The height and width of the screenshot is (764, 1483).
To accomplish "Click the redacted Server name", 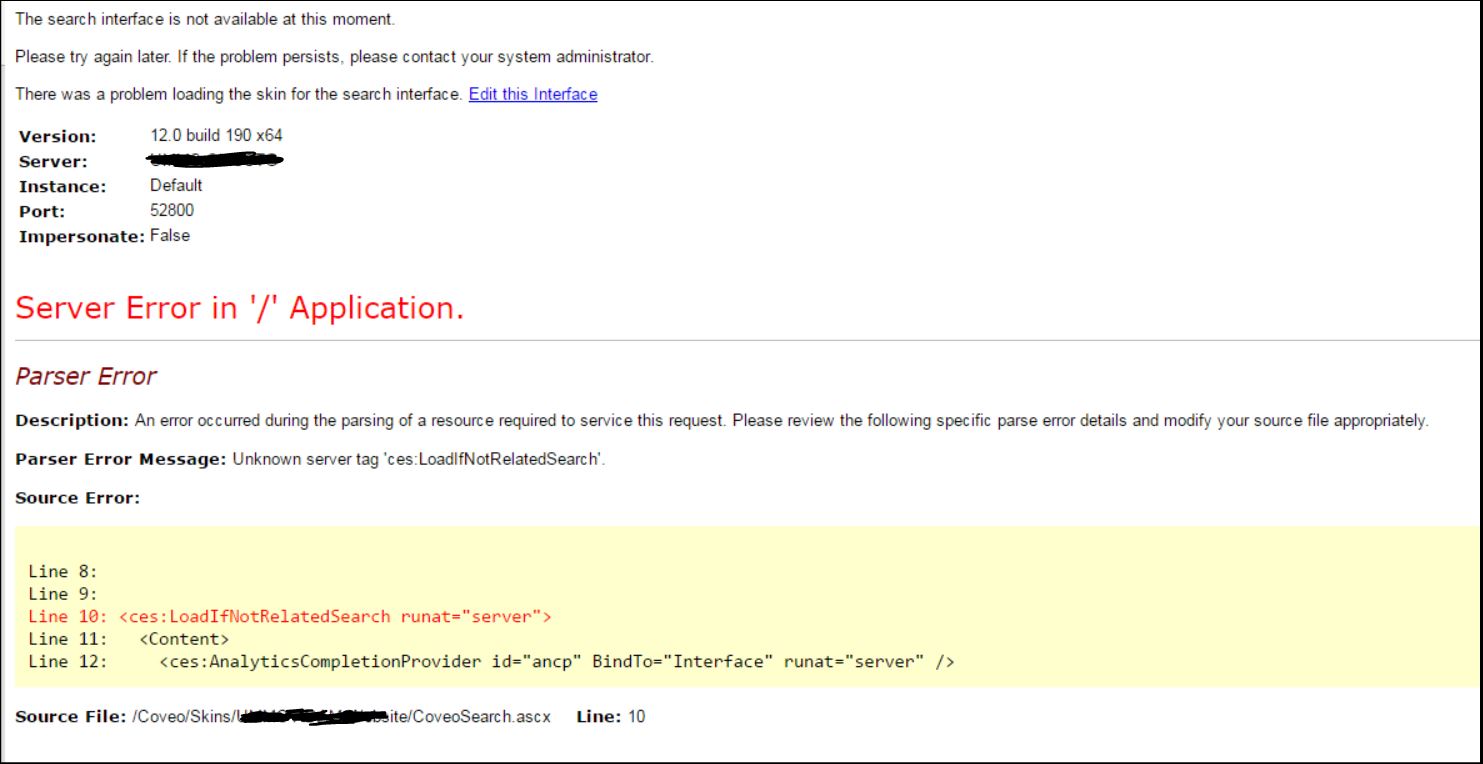I will pyautogui.click(x=214, y=160).
